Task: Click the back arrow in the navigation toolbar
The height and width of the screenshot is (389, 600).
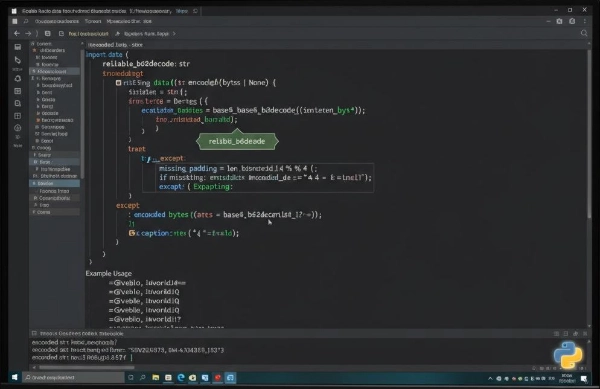Action: pyautogui.click(x=16, y=34)
